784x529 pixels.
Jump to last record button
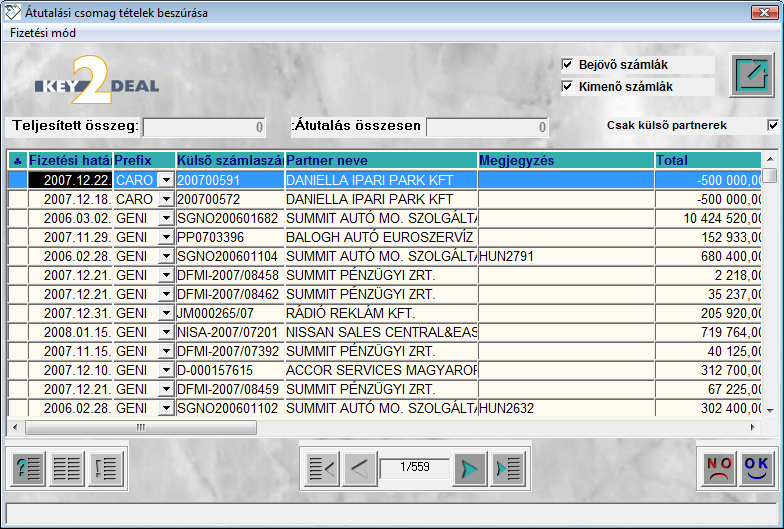tap(508, 469)
